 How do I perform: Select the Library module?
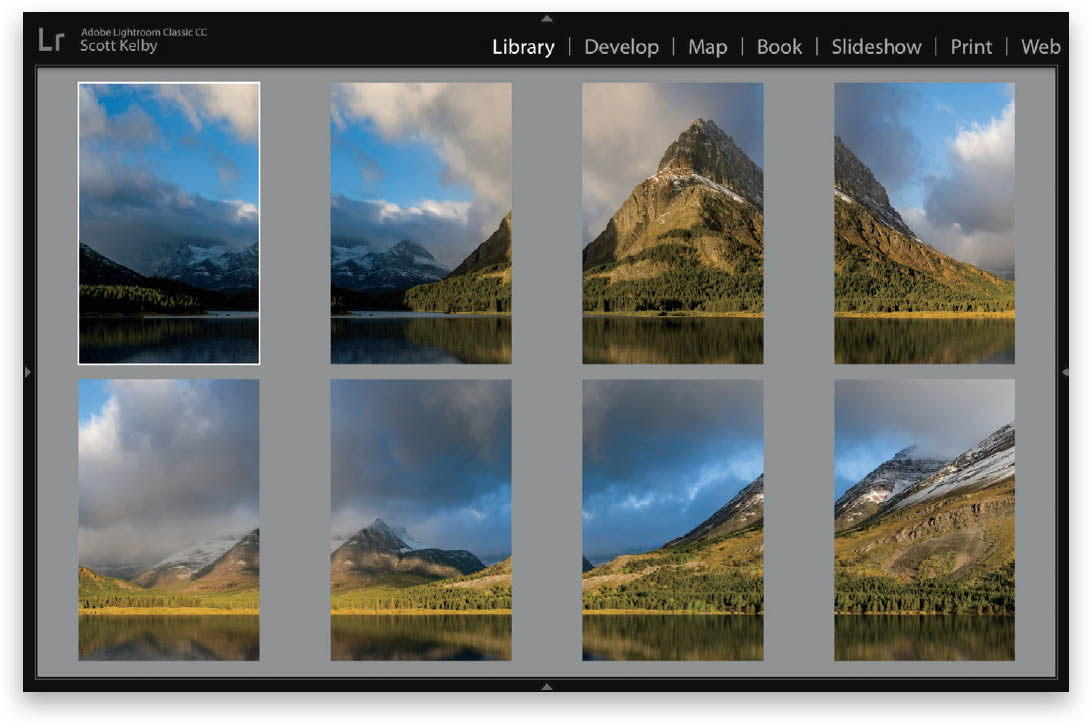coord(523,47)
